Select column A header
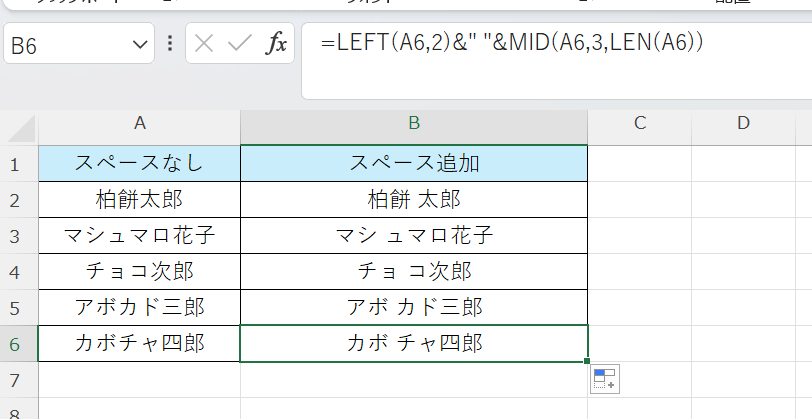Image resolution: width=812 pixels, height=419 pixels. (x=139, y=123)
